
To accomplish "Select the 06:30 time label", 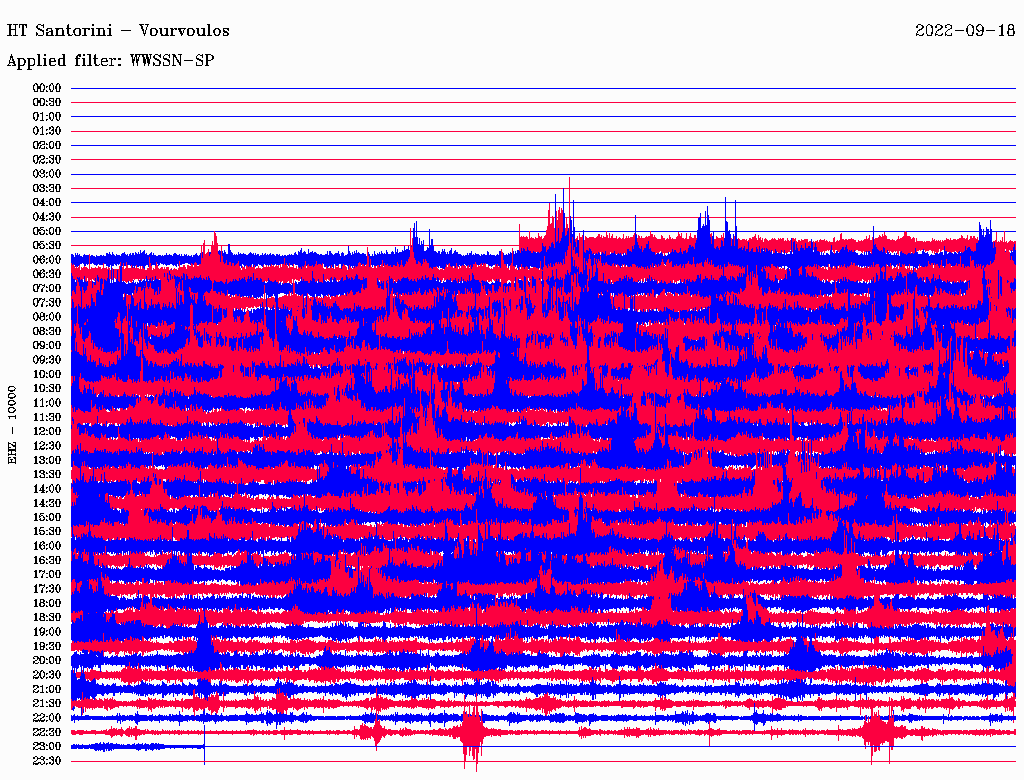I will 47,274.
